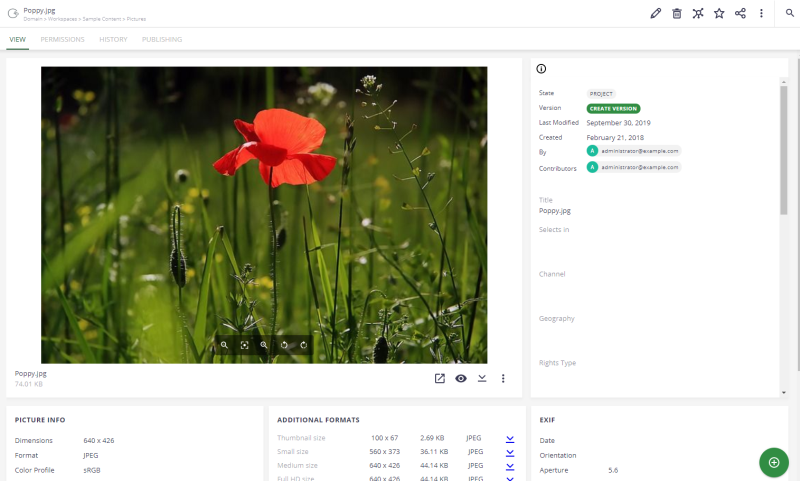Click the info icon in details panel
The height and width of the screenshot is (481, 800).
[541, 69]
